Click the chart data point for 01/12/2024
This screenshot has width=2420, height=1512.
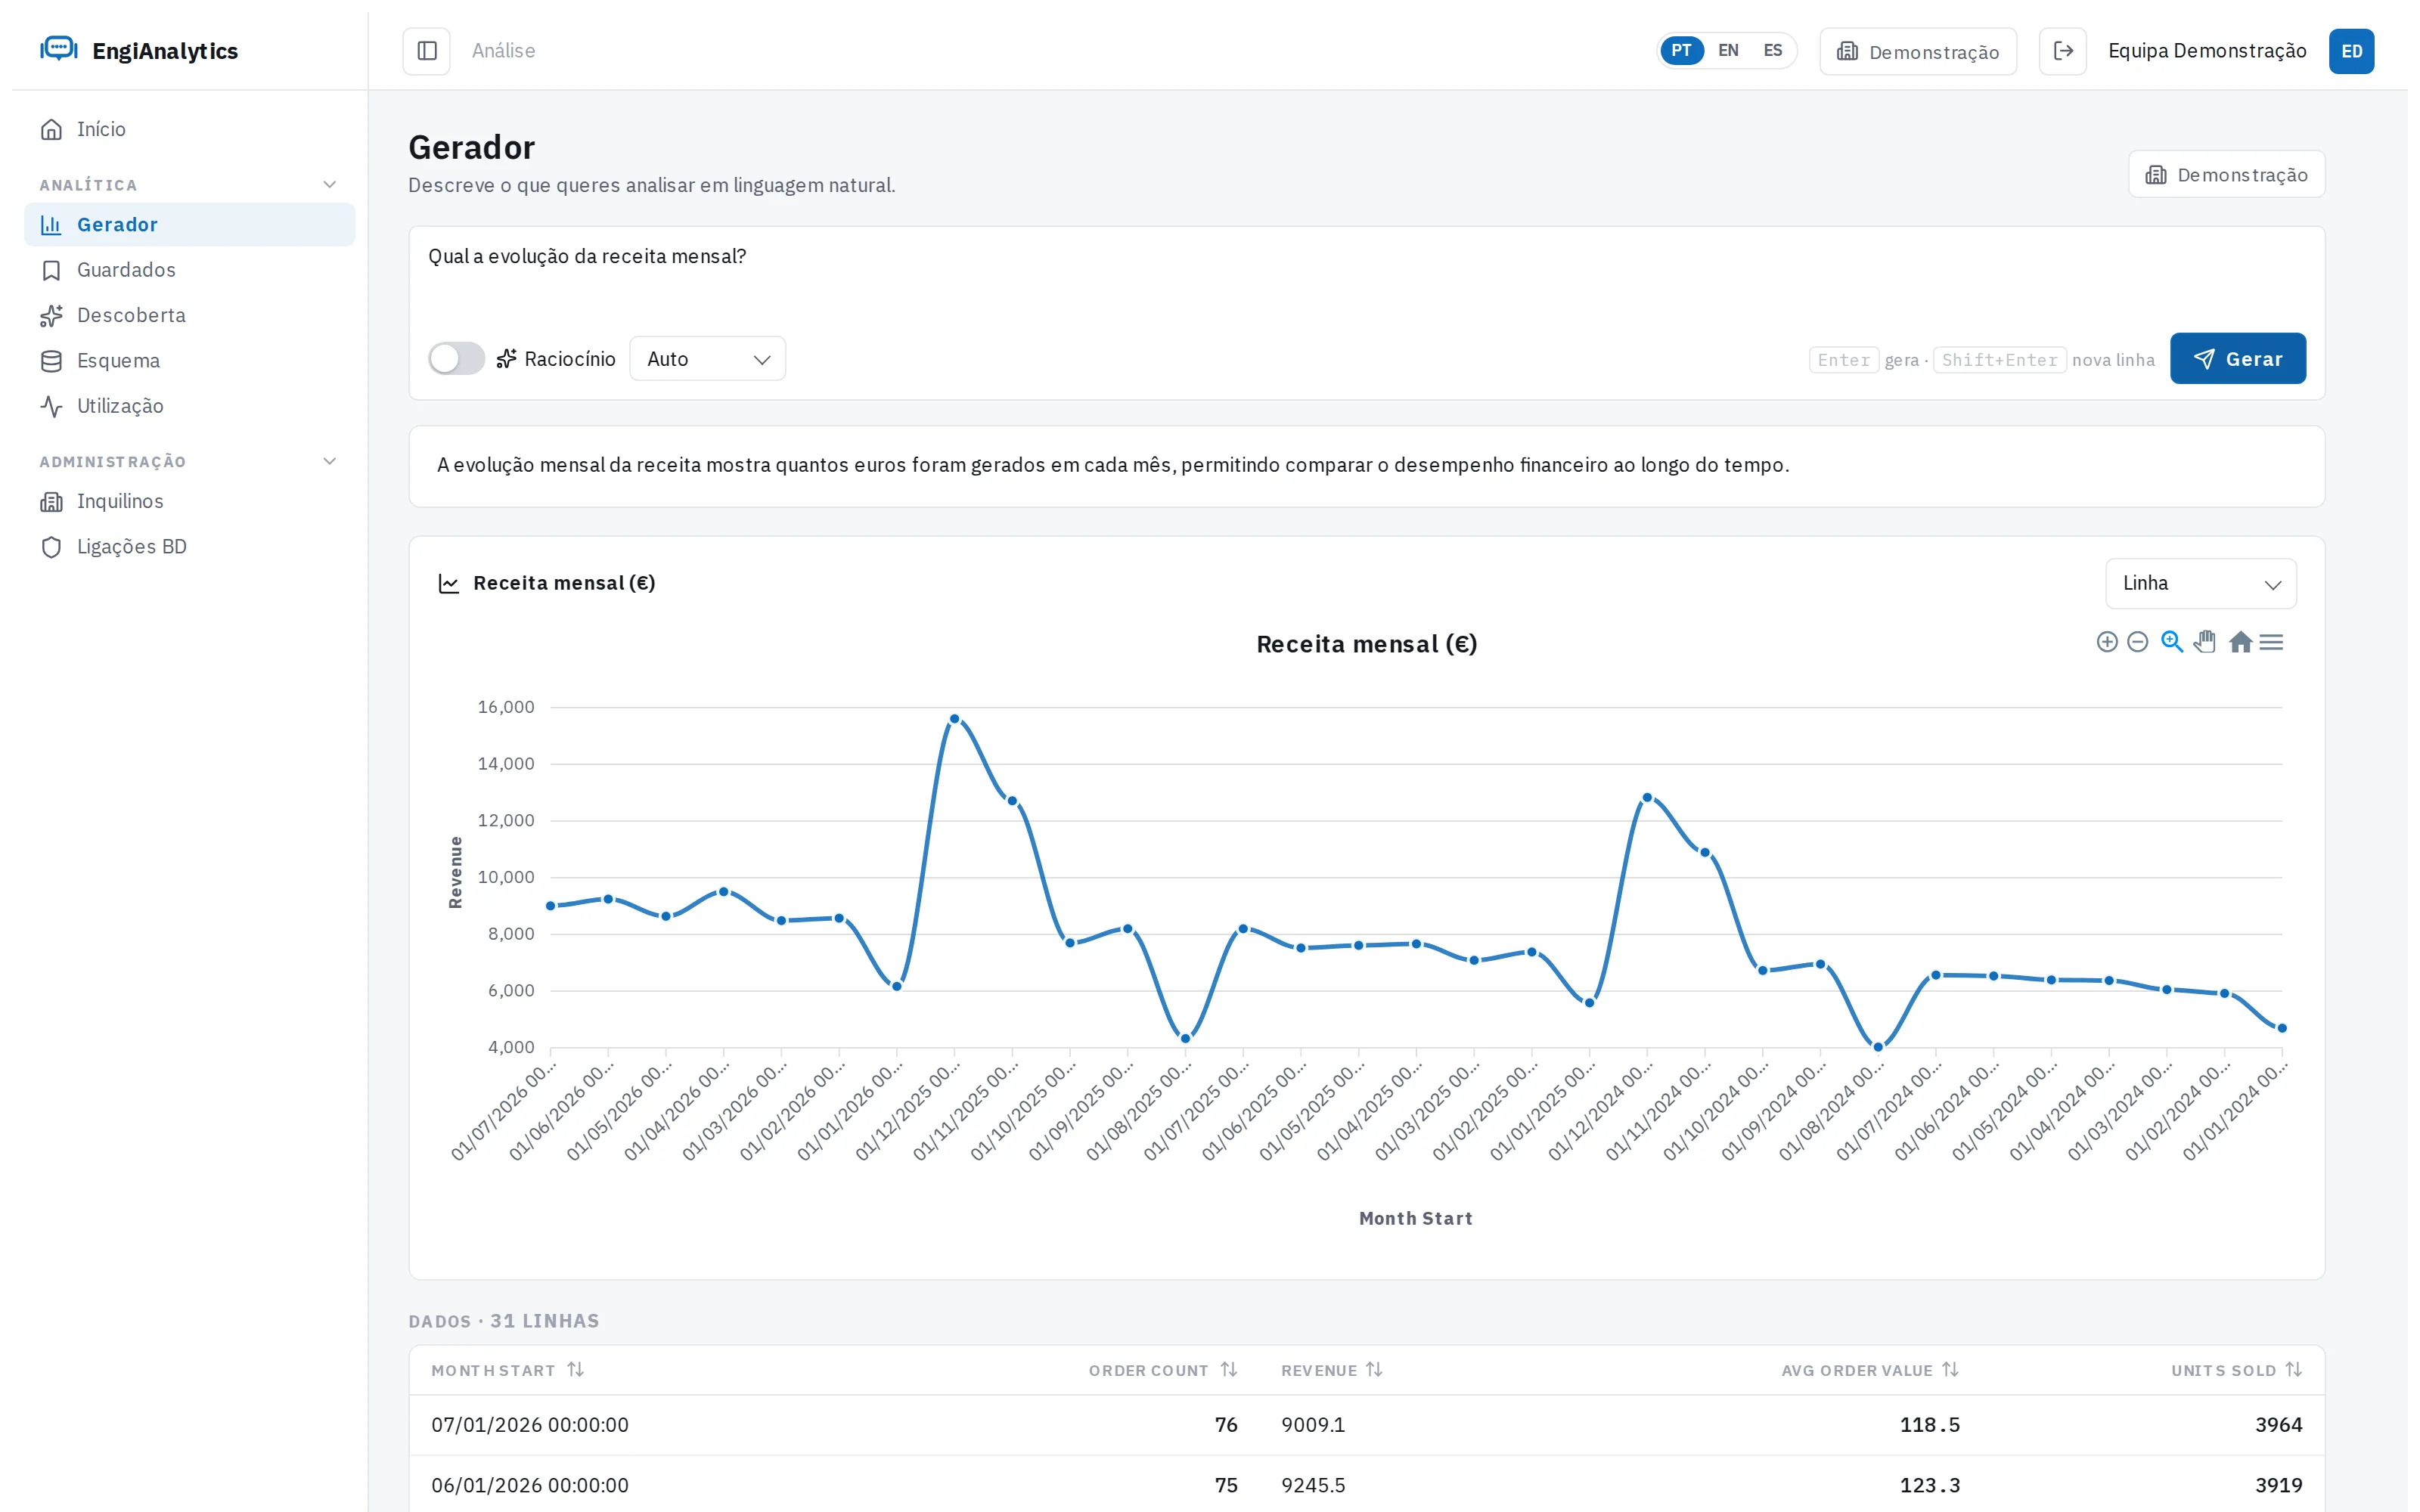pos(1647,798)
